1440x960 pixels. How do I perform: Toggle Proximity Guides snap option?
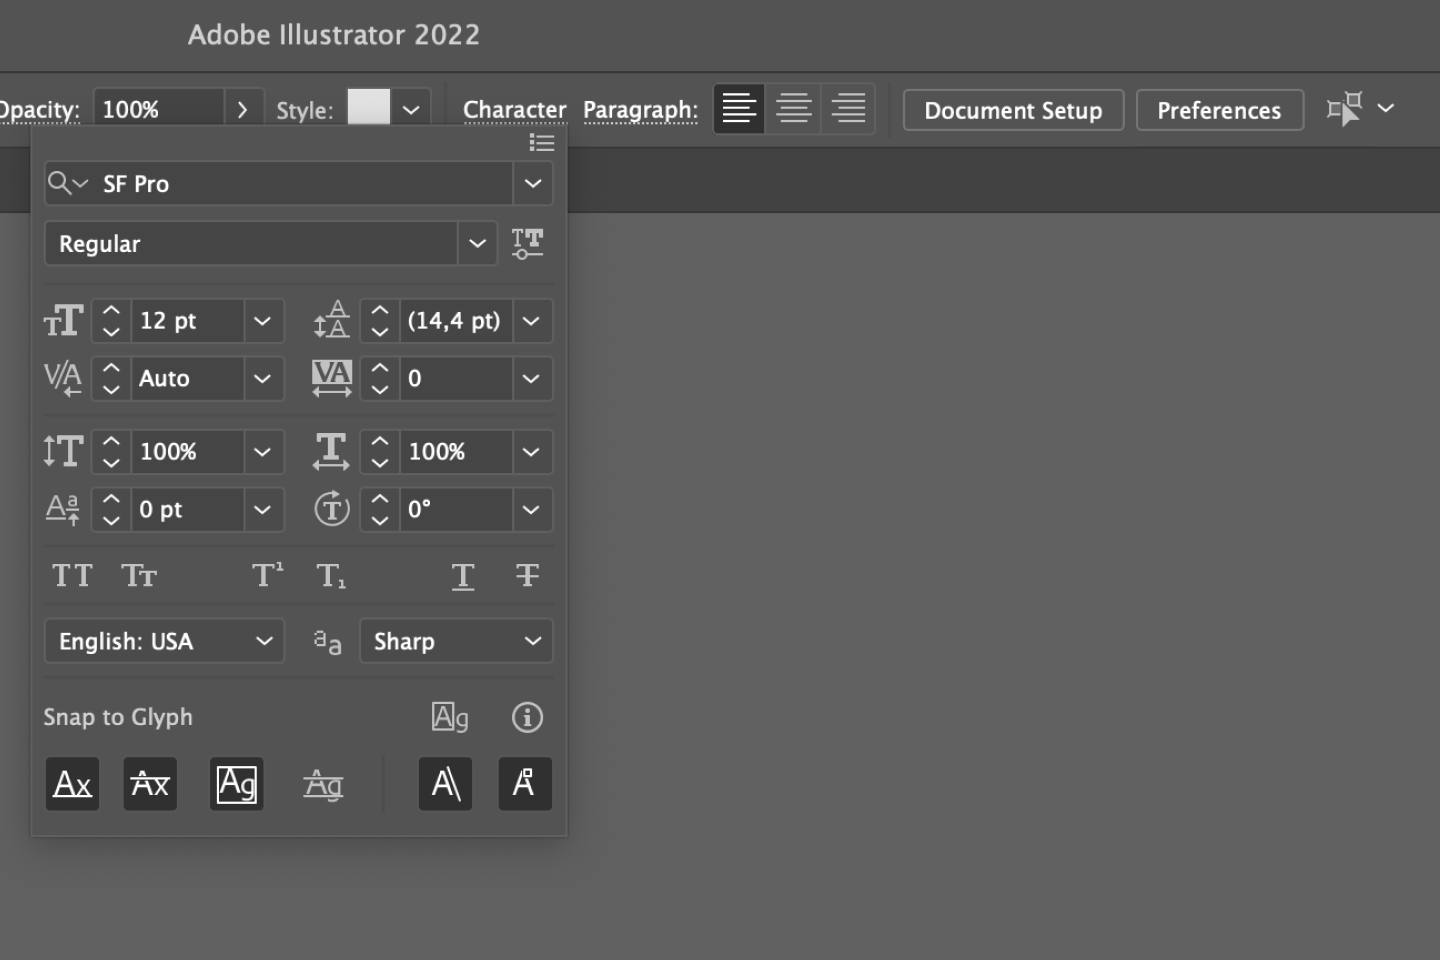tap(323, 785)
